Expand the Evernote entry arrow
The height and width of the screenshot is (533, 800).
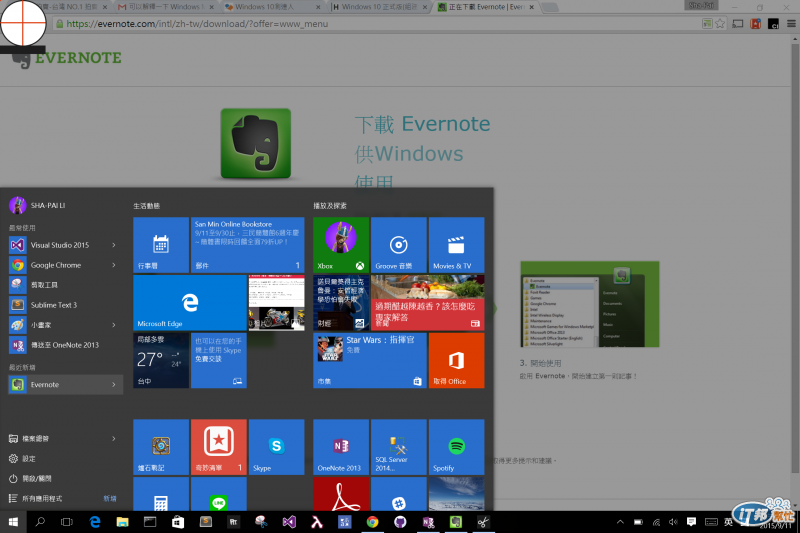(114, 385)
